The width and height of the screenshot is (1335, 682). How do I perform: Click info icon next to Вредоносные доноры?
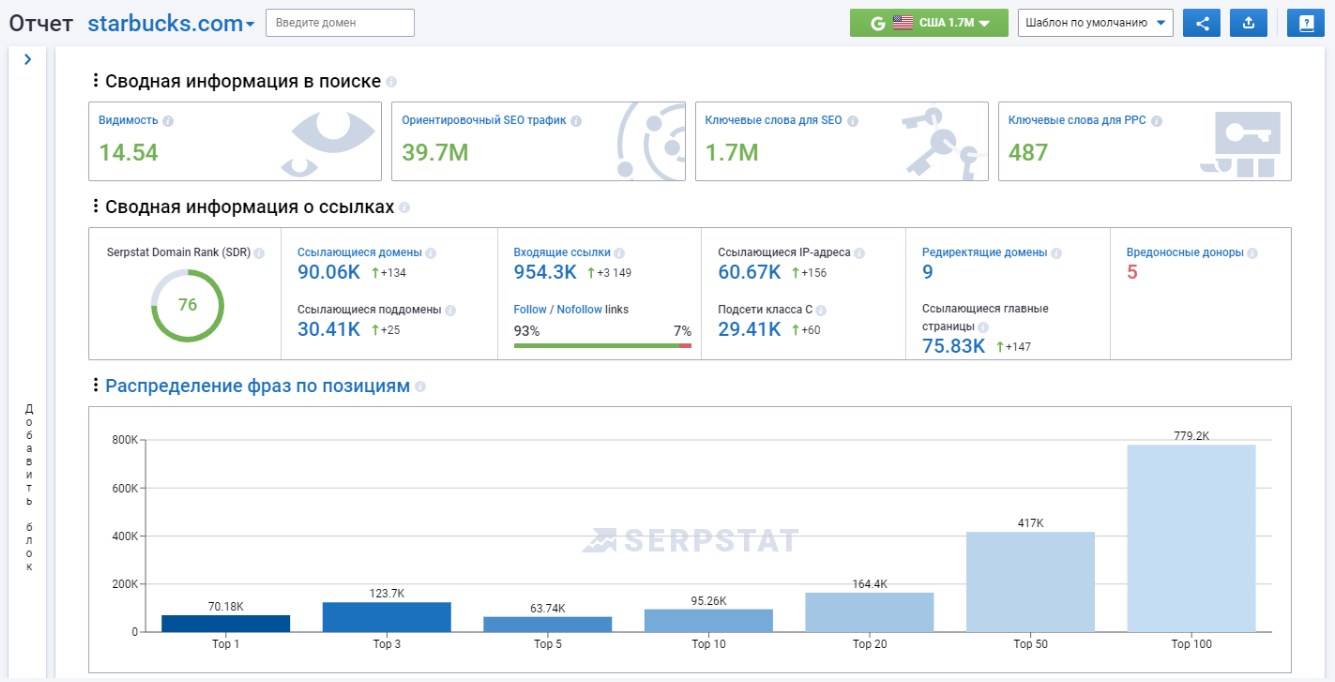coord(1252,253)
